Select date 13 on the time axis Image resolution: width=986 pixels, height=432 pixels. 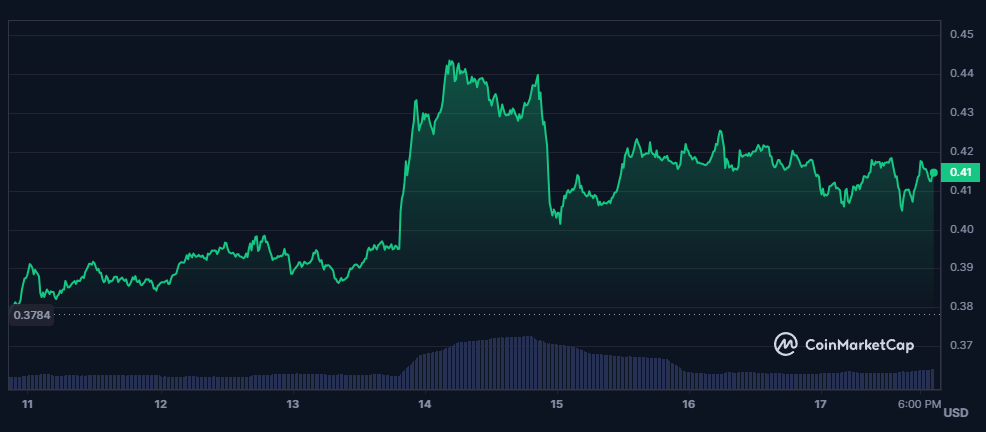(293, 405)
